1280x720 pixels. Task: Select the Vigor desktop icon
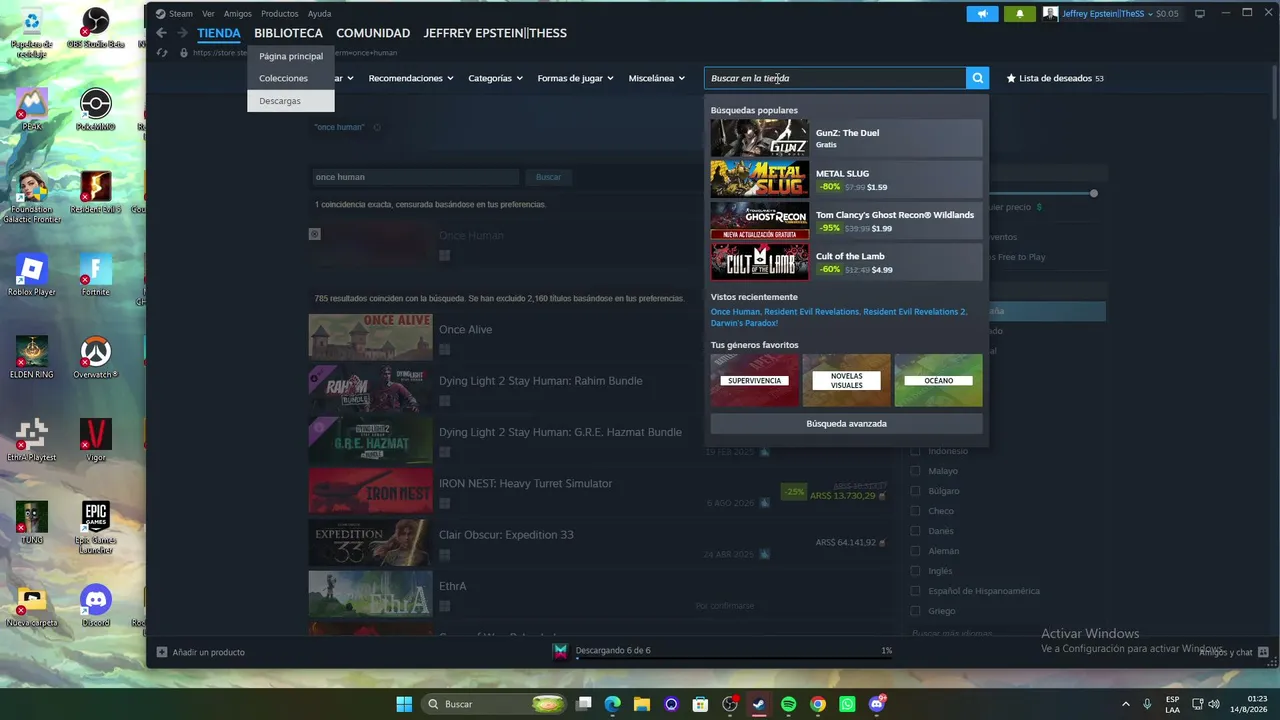click(95, 440)
